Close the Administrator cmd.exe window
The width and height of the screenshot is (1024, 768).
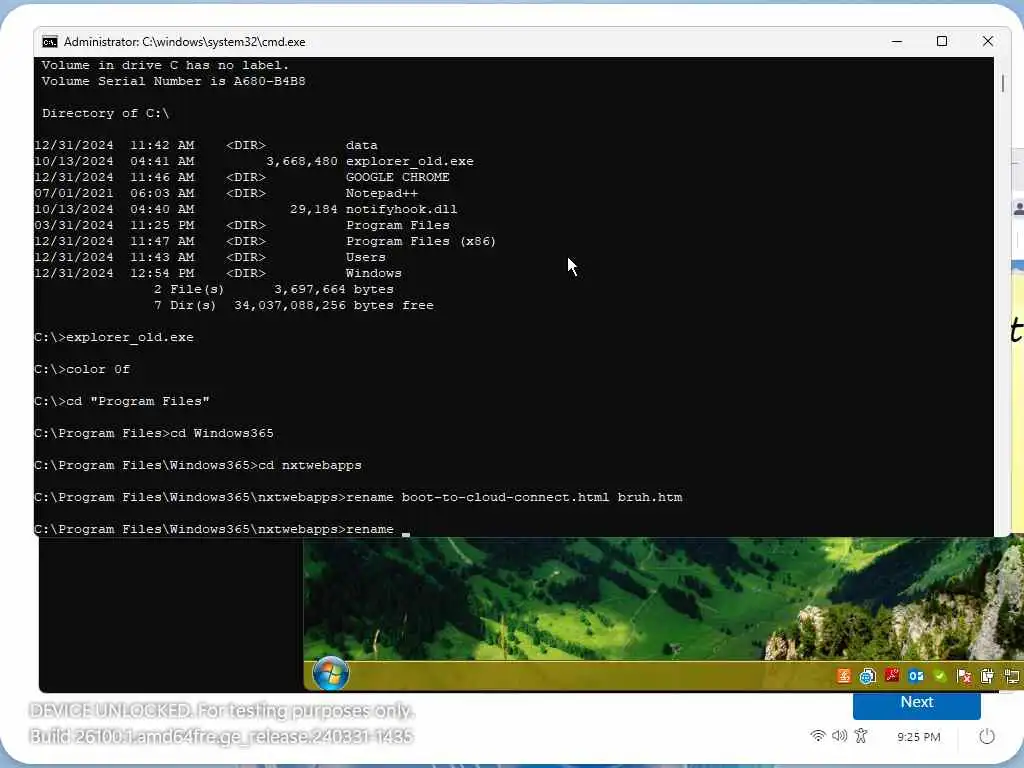pyautogui.click(x=987, y=42)
